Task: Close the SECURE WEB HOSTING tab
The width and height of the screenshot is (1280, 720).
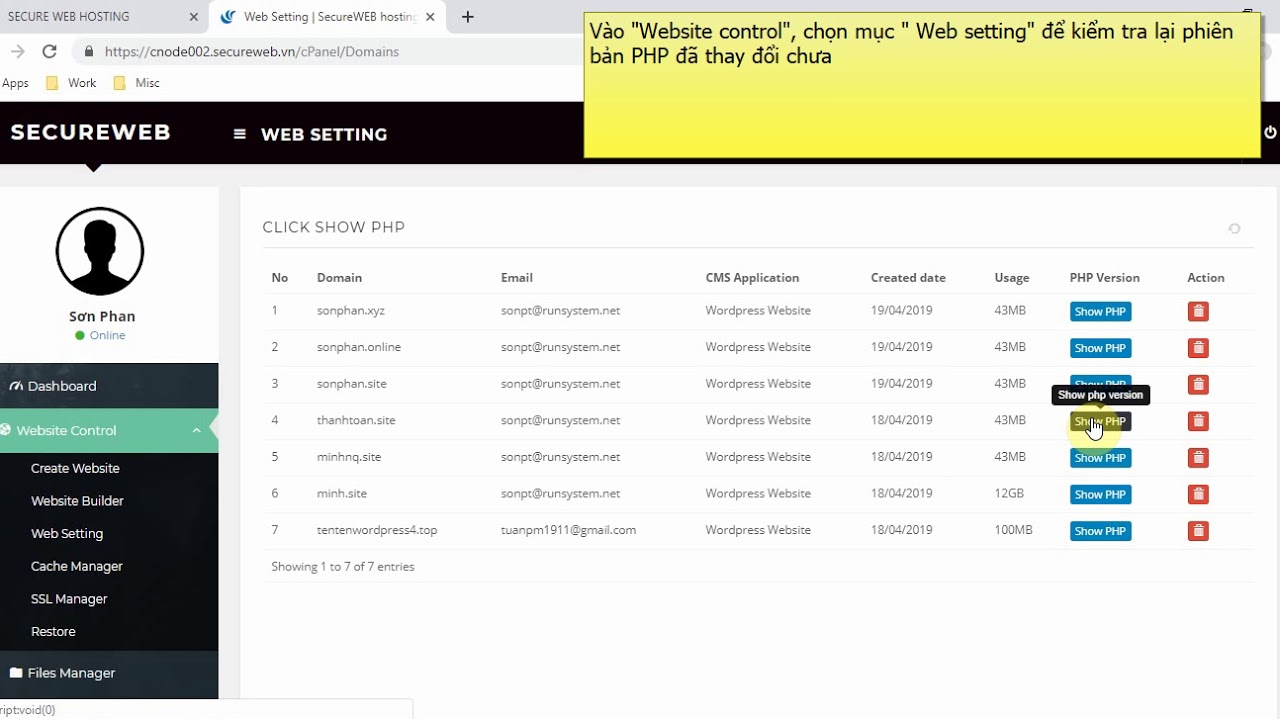Action: click(194, 17)
